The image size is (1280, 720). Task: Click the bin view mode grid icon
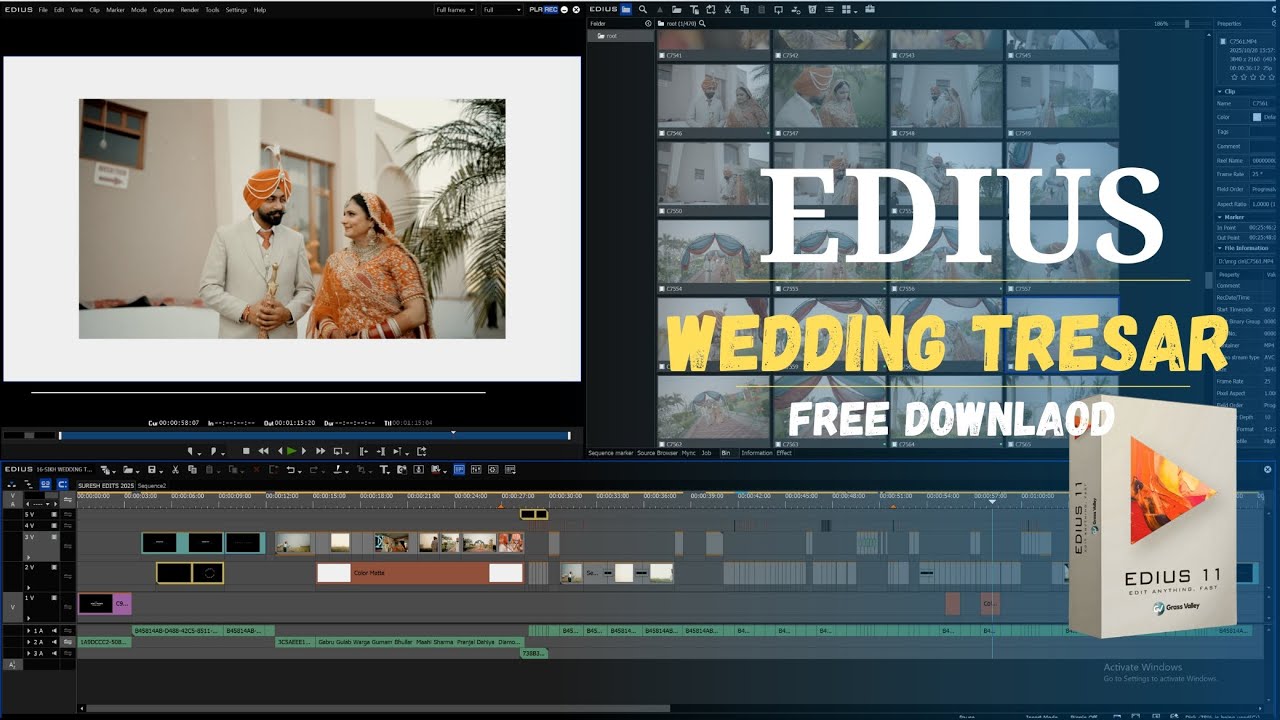click(x=846, y=9)
